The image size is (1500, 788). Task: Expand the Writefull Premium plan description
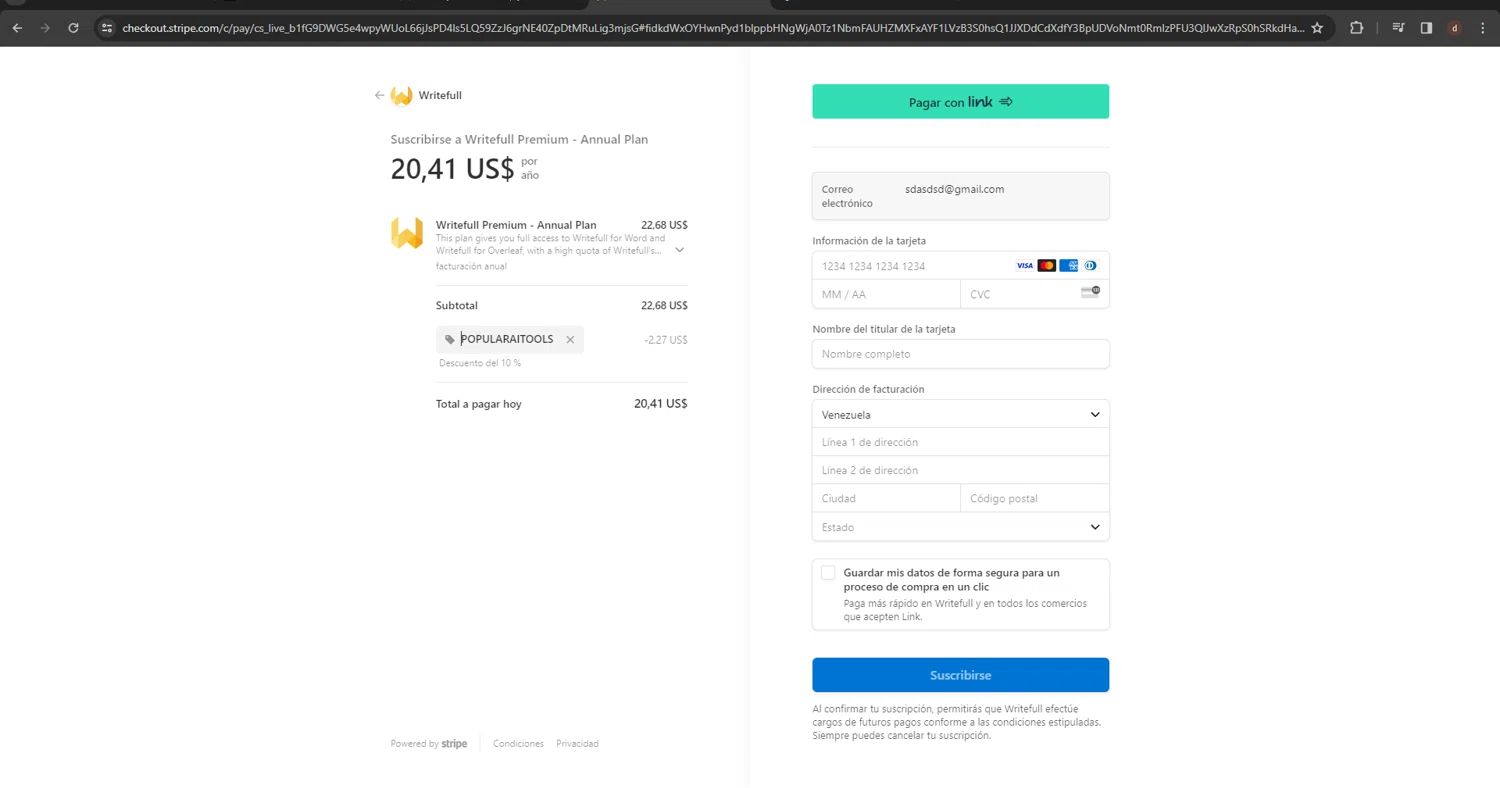[679, 250]
